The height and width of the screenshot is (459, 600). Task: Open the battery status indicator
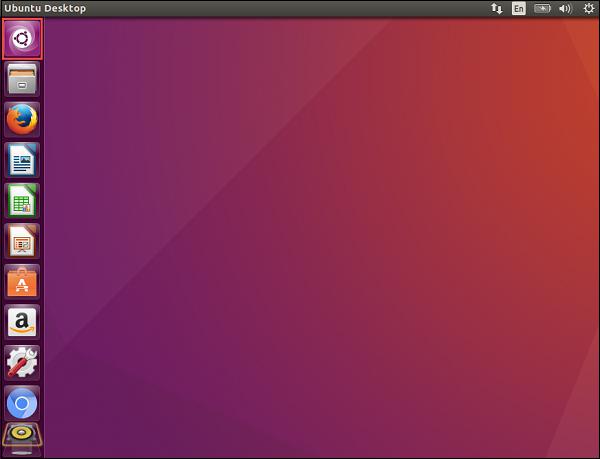point(542,8)
